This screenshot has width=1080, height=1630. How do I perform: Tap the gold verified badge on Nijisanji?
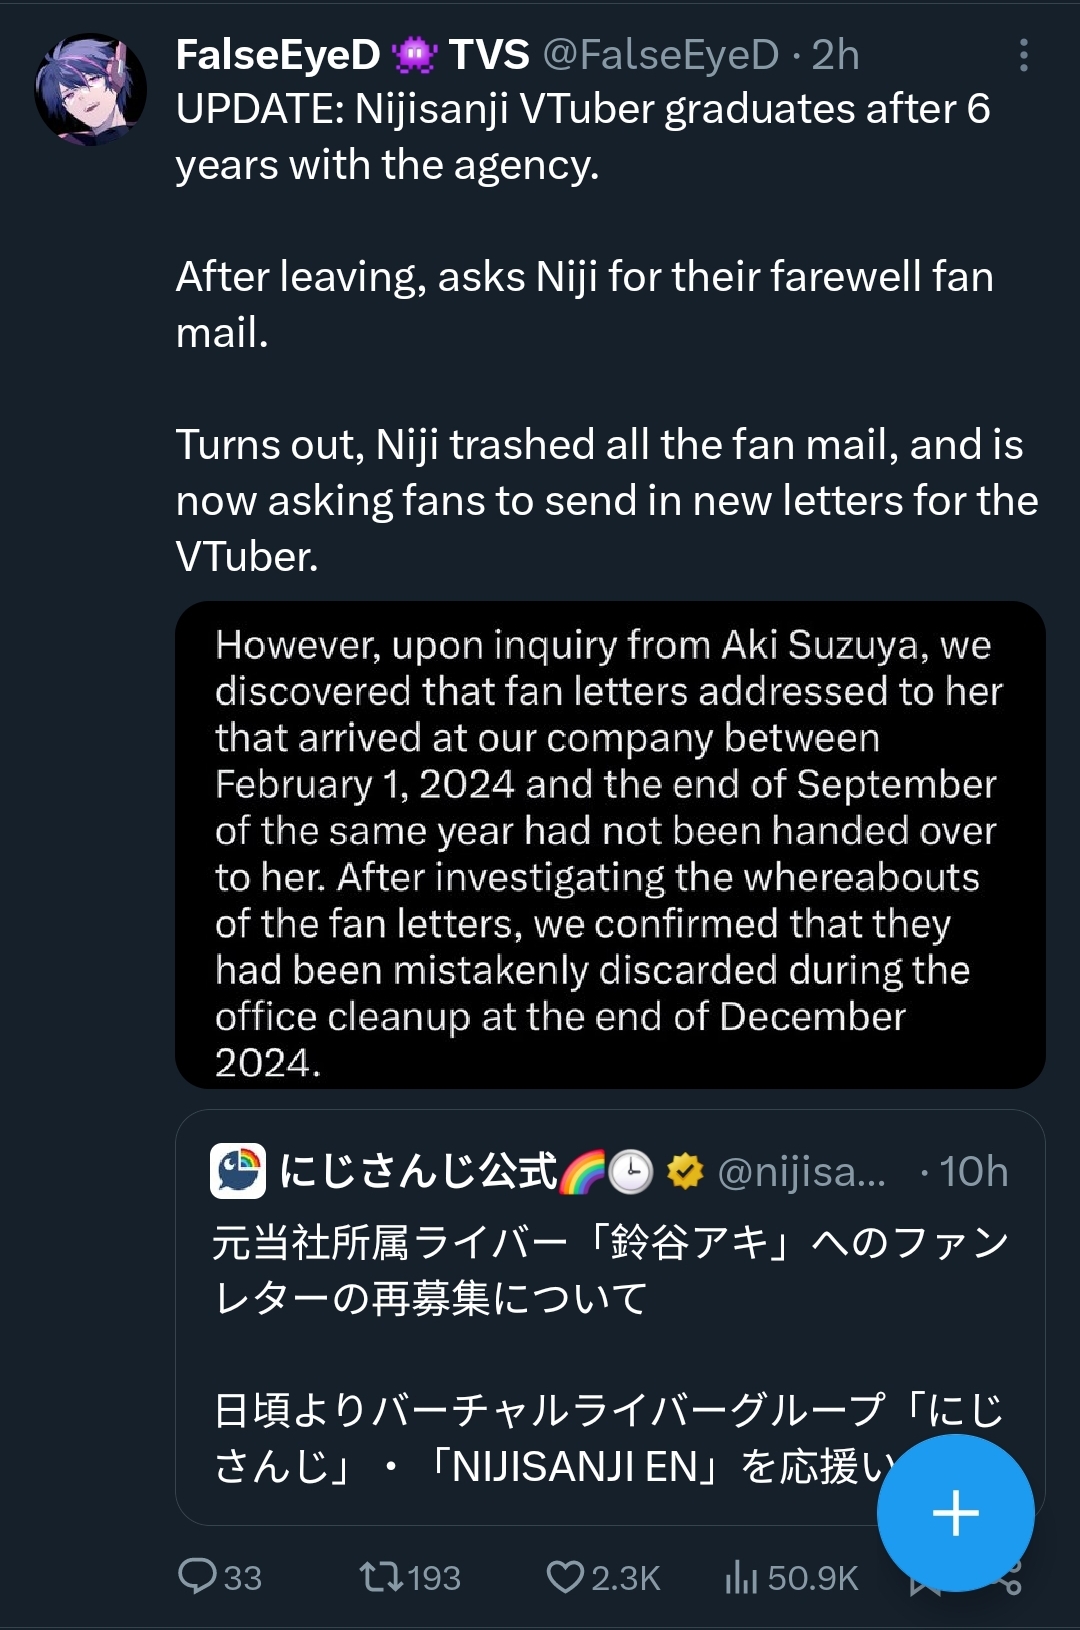click(685, 1171)
